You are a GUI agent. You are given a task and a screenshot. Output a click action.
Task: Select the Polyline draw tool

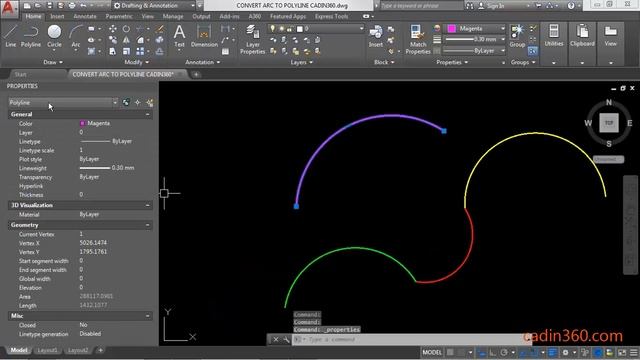click(31, 36)
